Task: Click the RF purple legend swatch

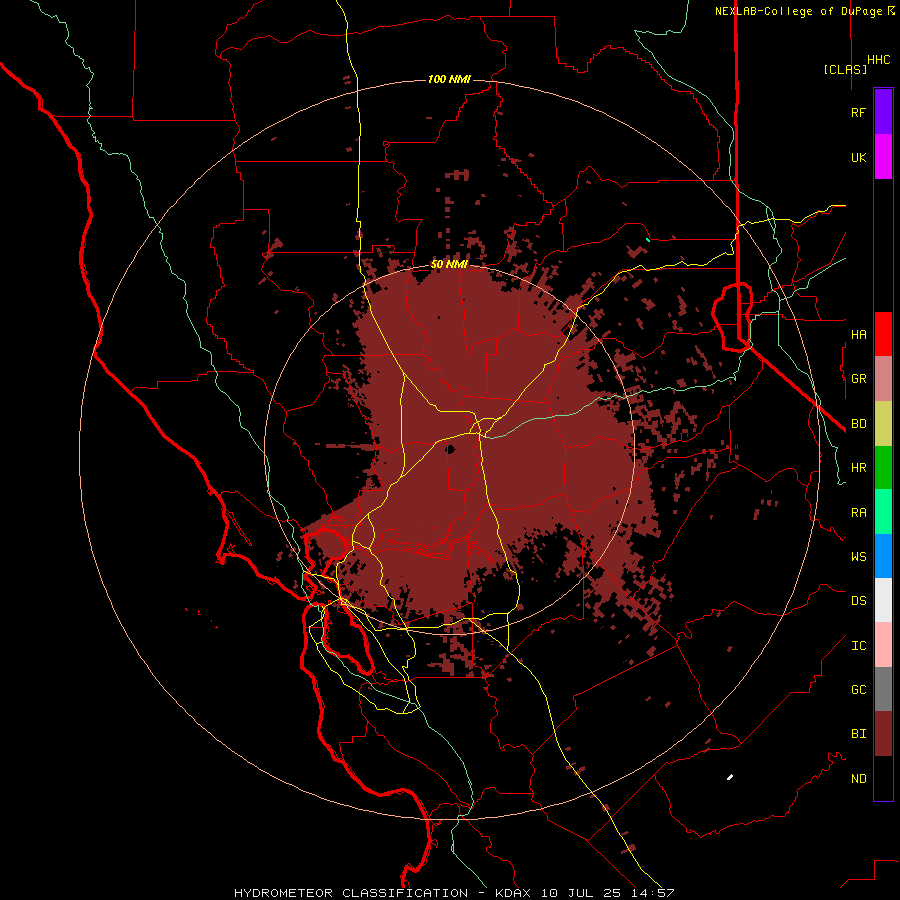Action: tap(883, 112)
